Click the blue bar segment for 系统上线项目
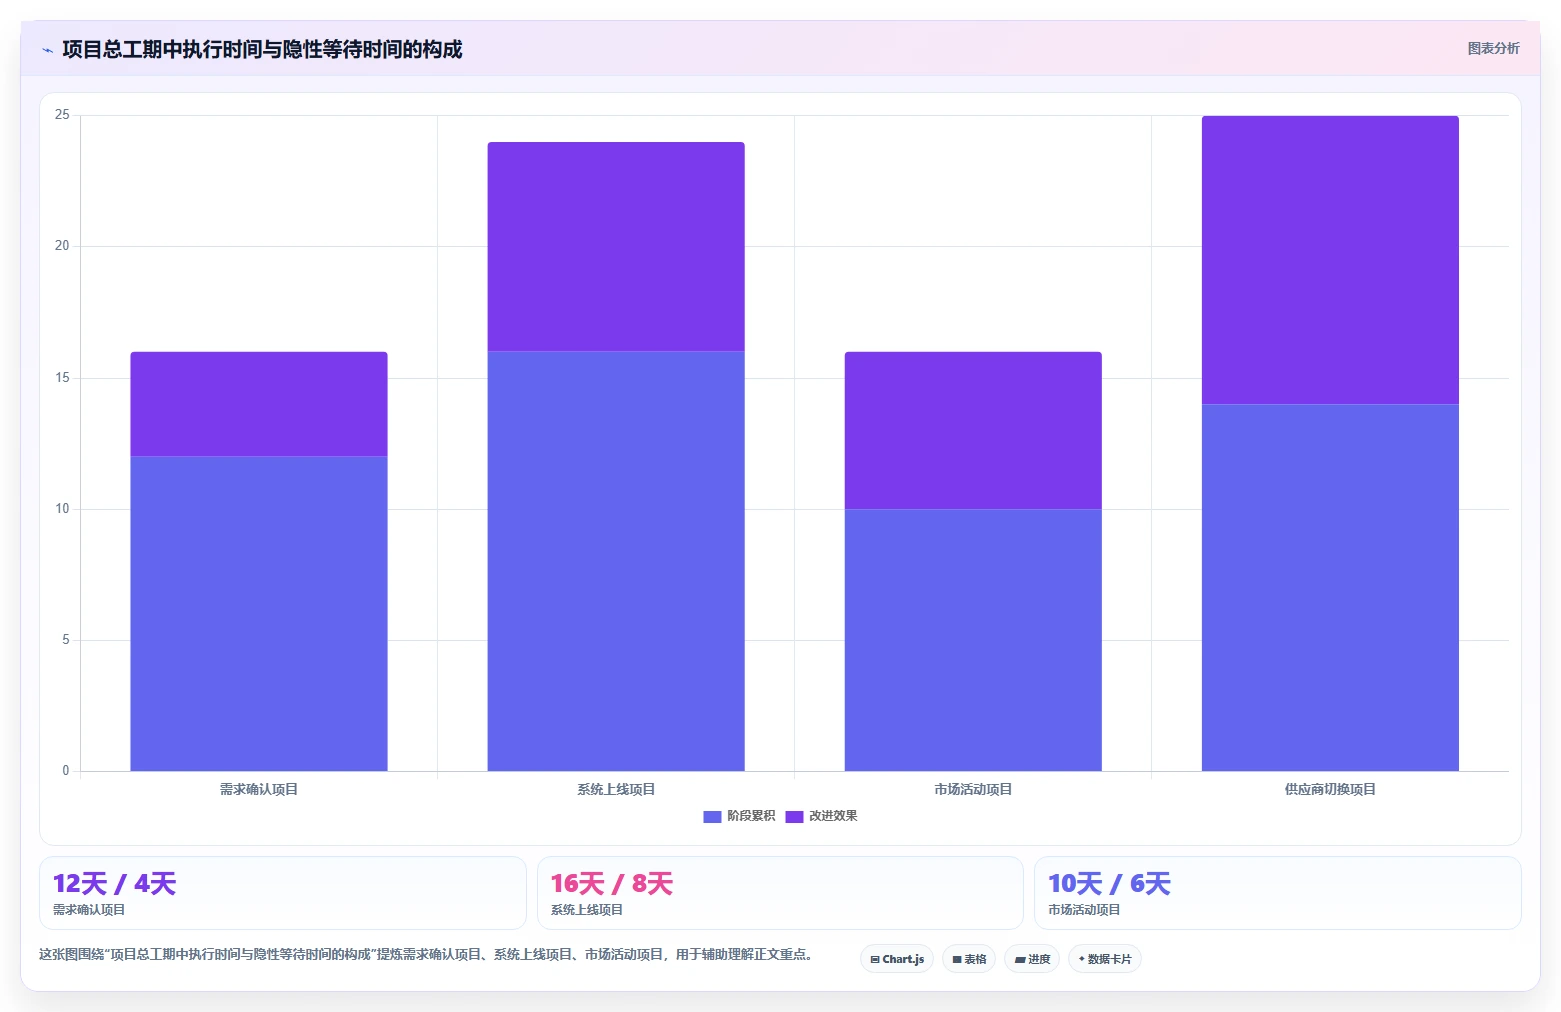 point(616,561)
